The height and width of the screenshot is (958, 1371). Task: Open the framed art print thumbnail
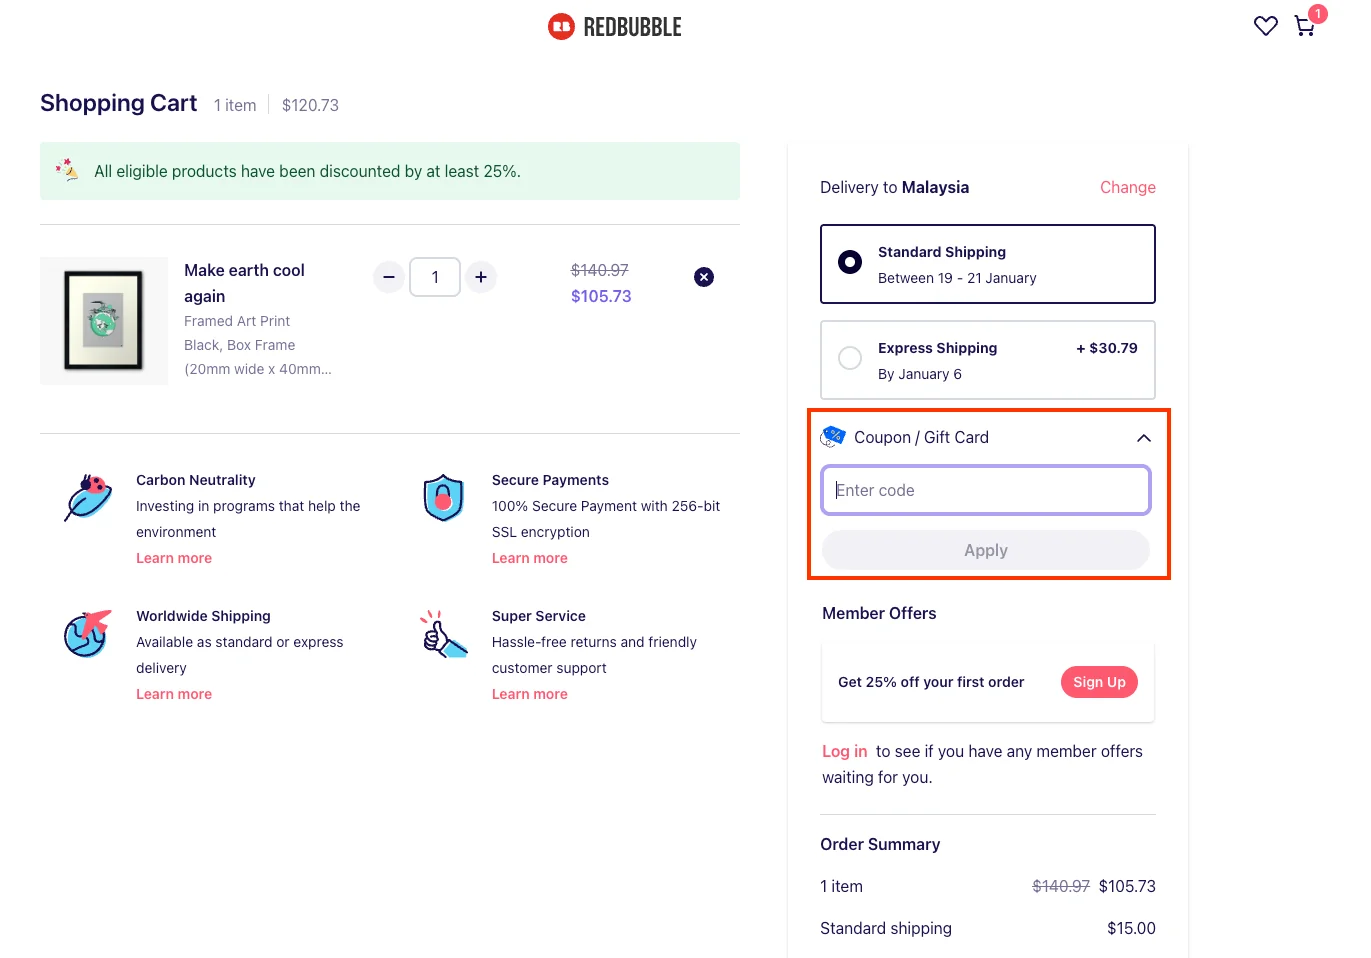pos(104,321)
